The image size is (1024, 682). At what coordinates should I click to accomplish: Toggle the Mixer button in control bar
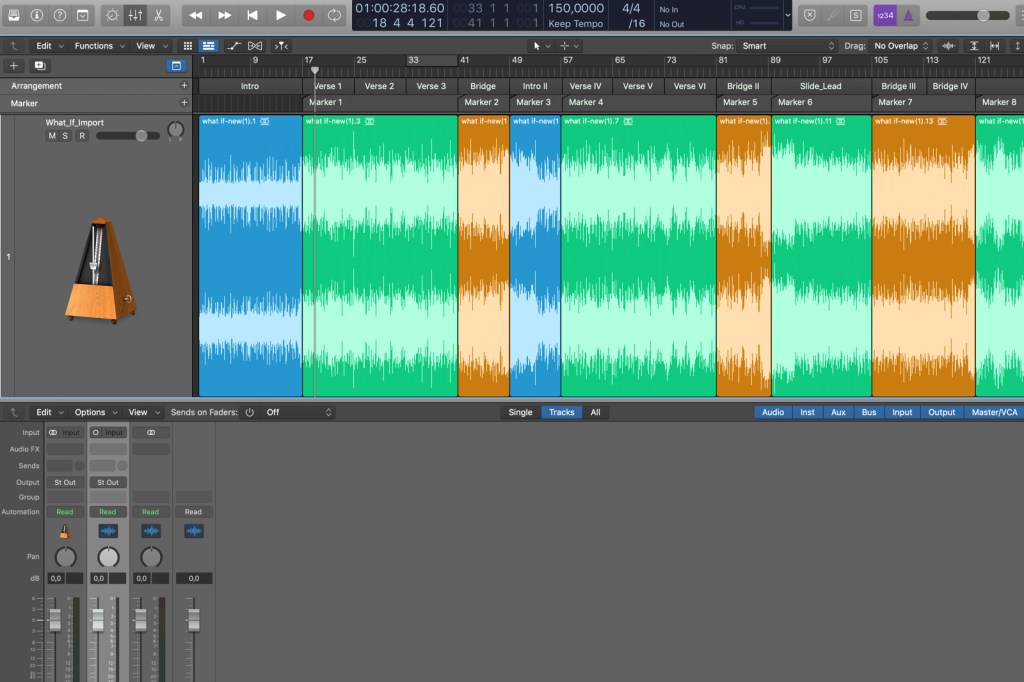click(x=135, y=15)
